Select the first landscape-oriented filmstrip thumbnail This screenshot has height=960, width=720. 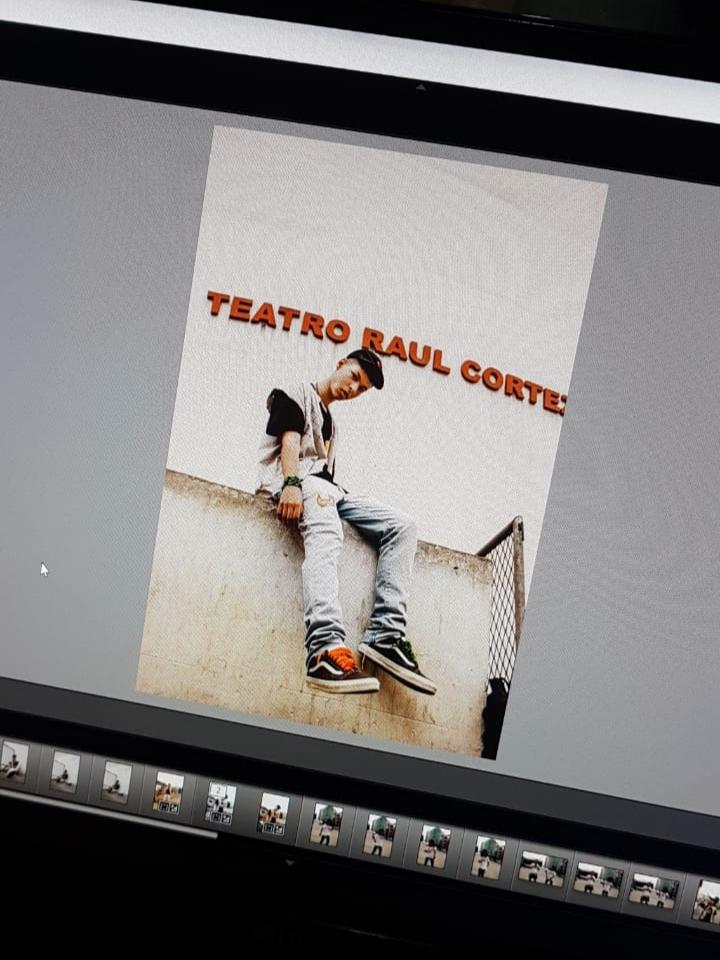pyautogui.click(x=543, y=869)
